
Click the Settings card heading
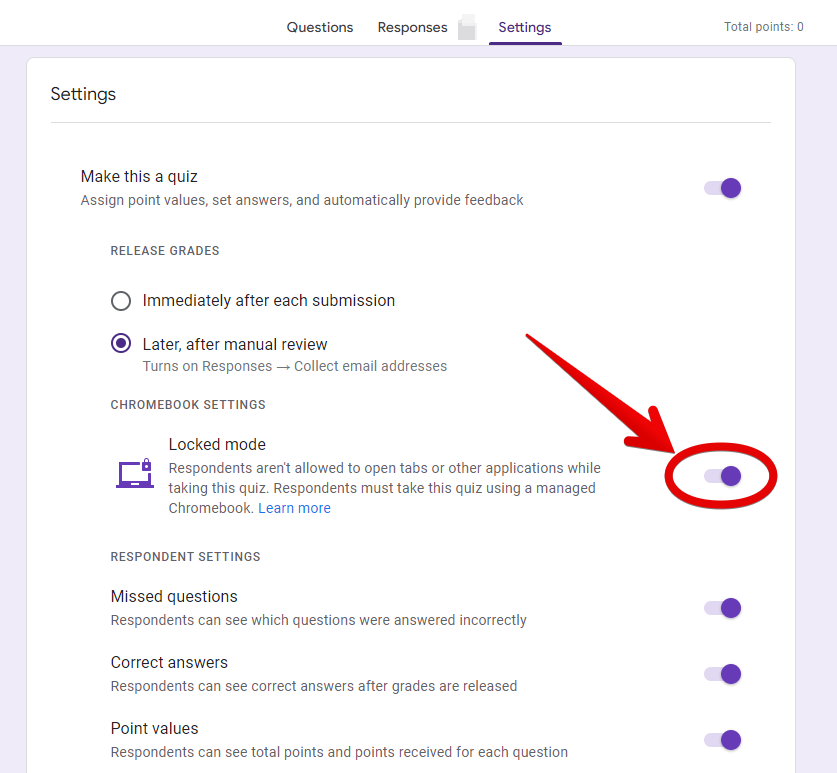[x=83, y=94]
